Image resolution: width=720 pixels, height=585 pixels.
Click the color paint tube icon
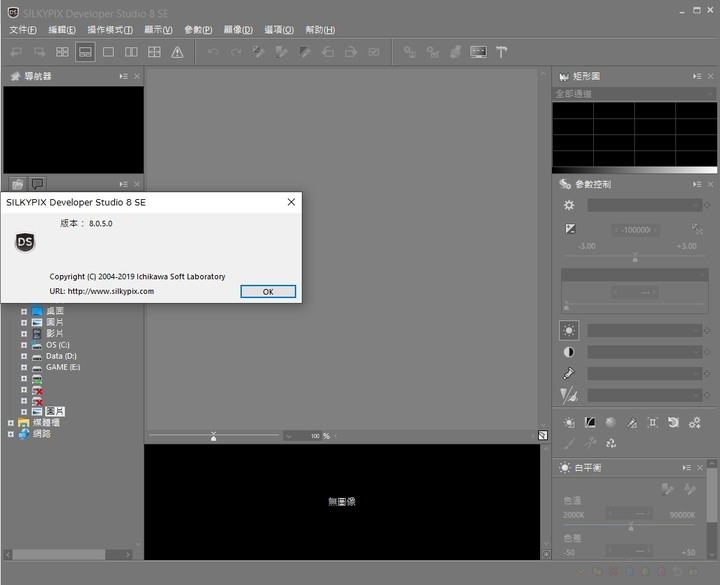[x=569, y=374]
